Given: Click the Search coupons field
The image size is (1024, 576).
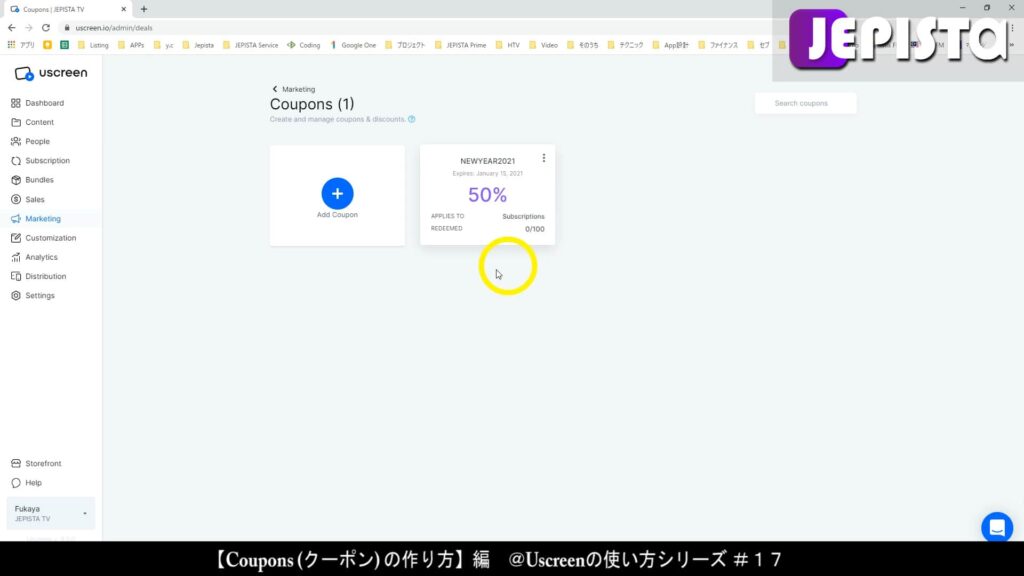Looking at the screenshot, I should [805, 103].
